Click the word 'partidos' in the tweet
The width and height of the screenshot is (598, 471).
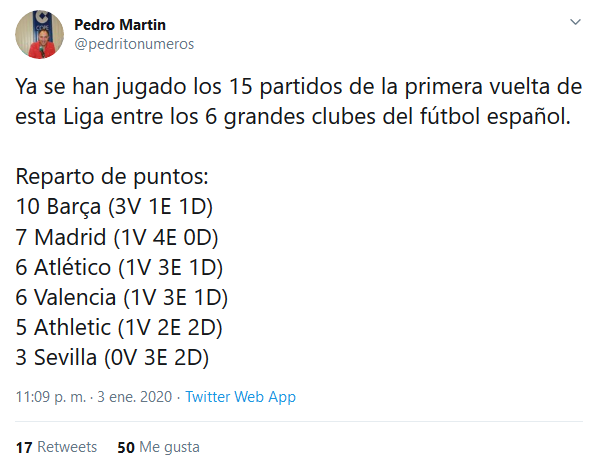(x=301, y=87)
